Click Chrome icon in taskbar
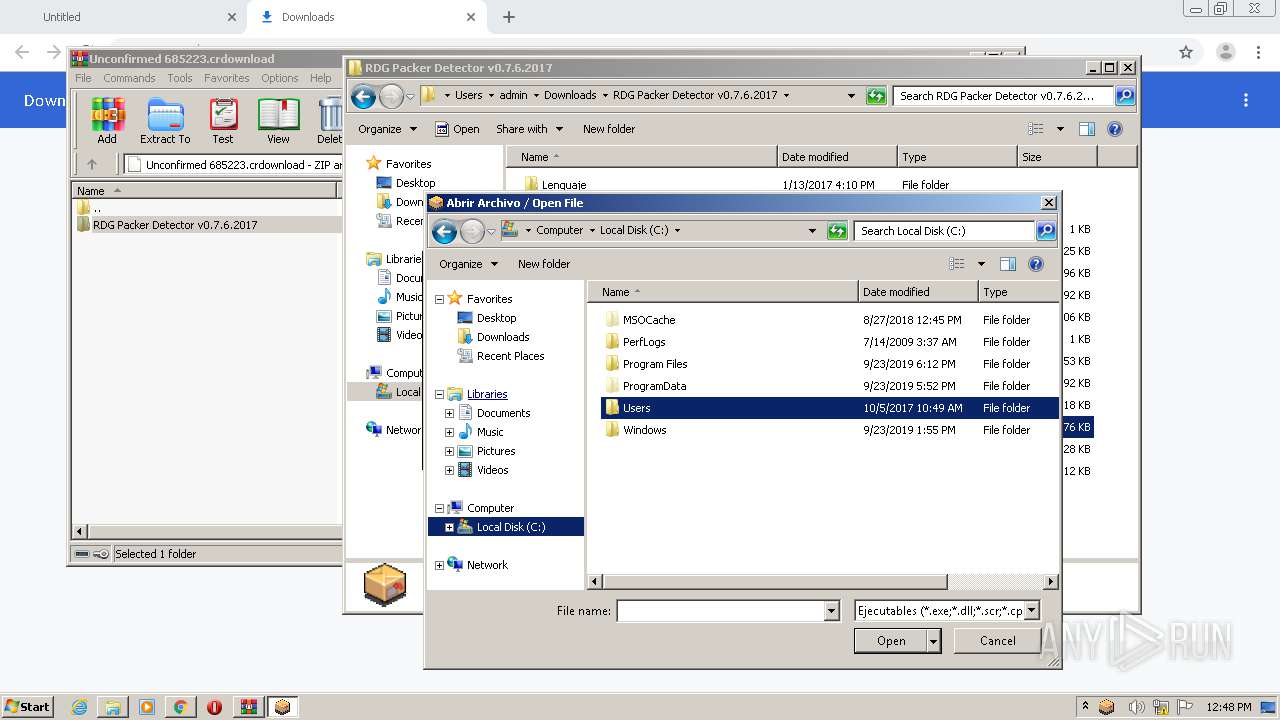 pyautogui.click(x=180, y=707)
